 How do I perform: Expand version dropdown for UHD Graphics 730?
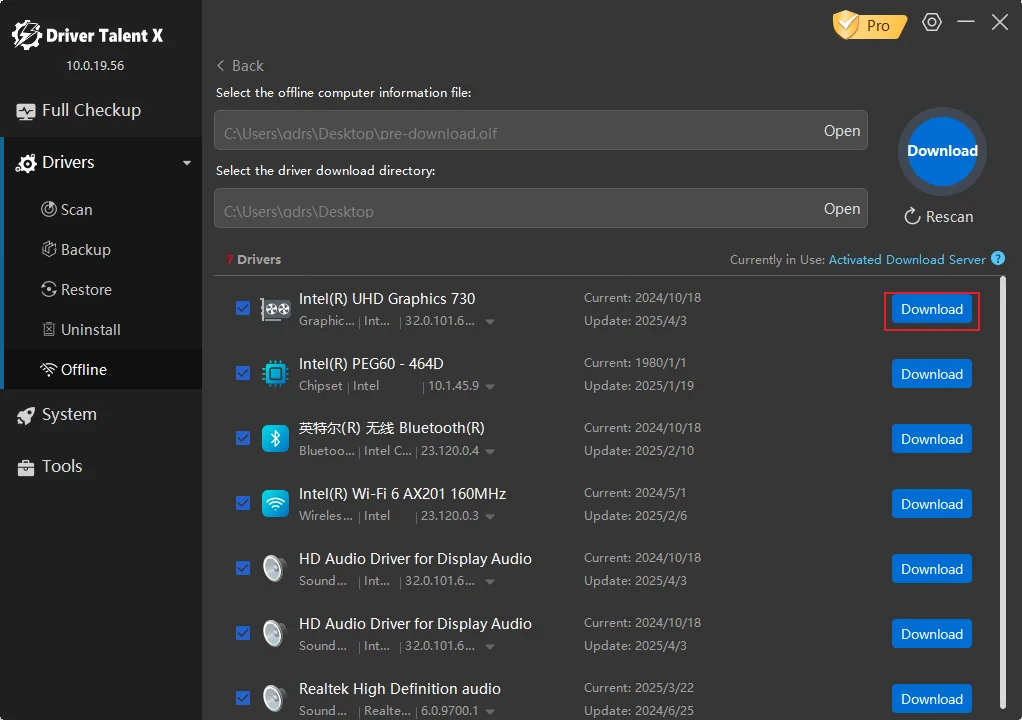pos(489,322)
